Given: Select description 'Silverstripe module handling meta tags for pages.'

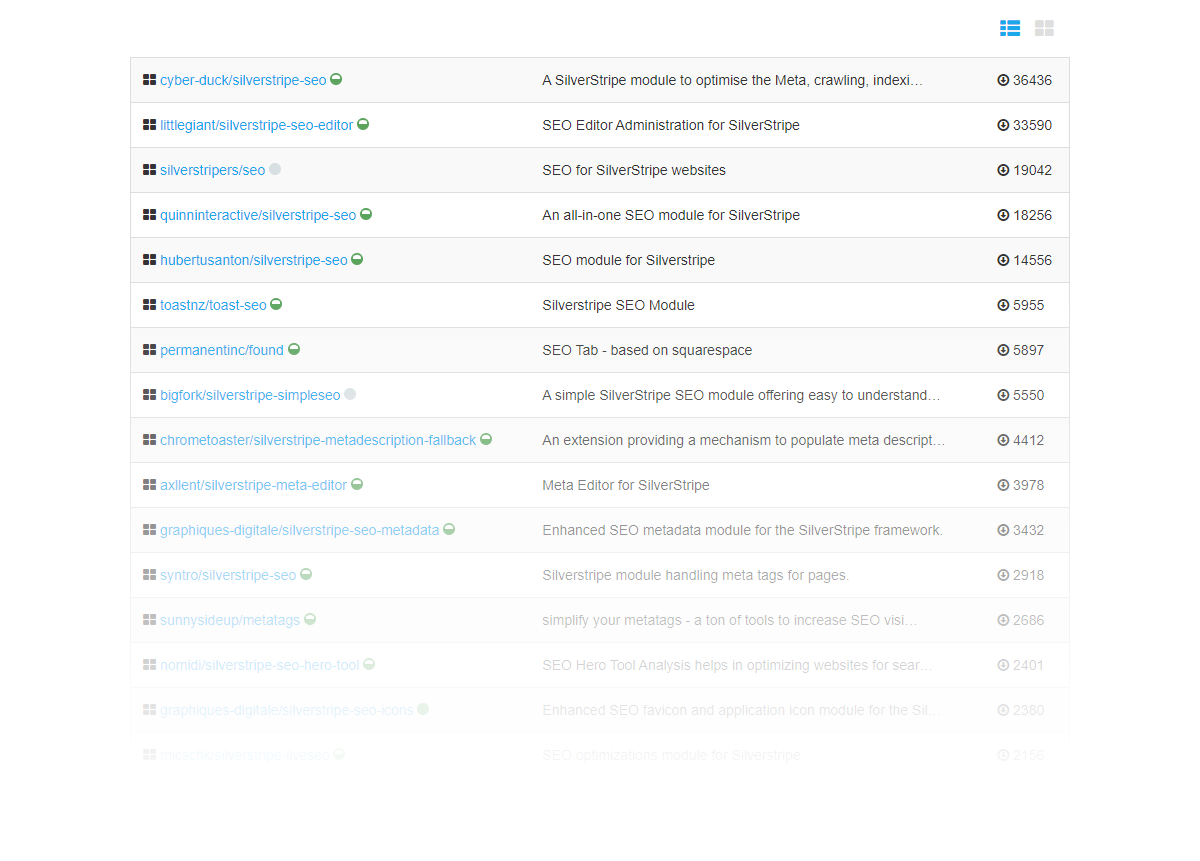Looking at the screenshot, I should click(x=695, y=575).
